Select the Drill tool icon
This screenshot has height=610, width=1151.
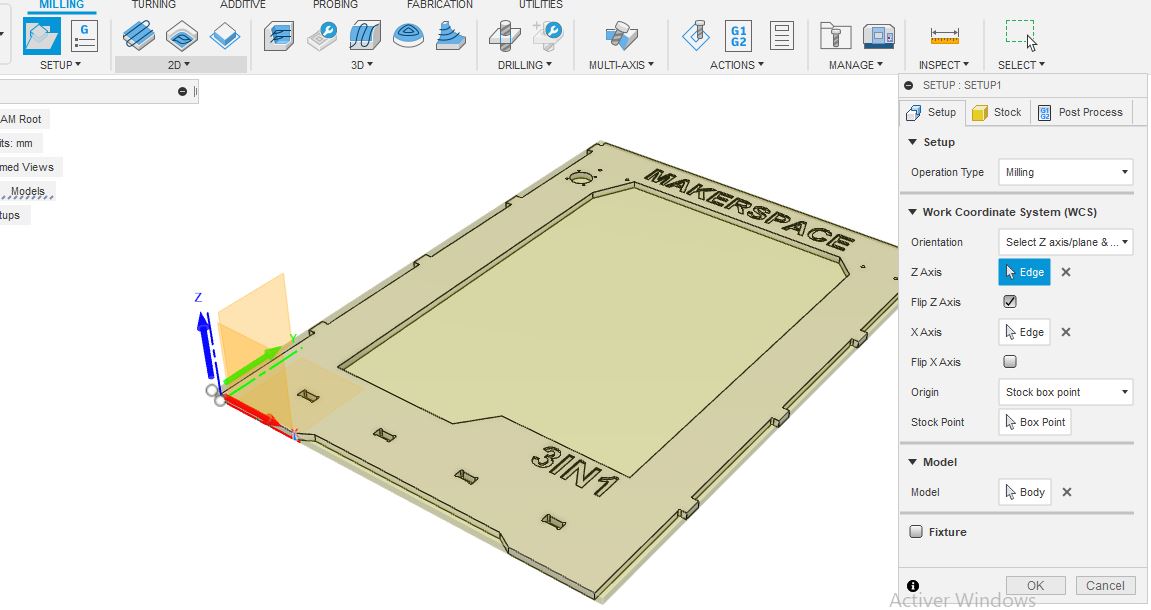[504, 35]
